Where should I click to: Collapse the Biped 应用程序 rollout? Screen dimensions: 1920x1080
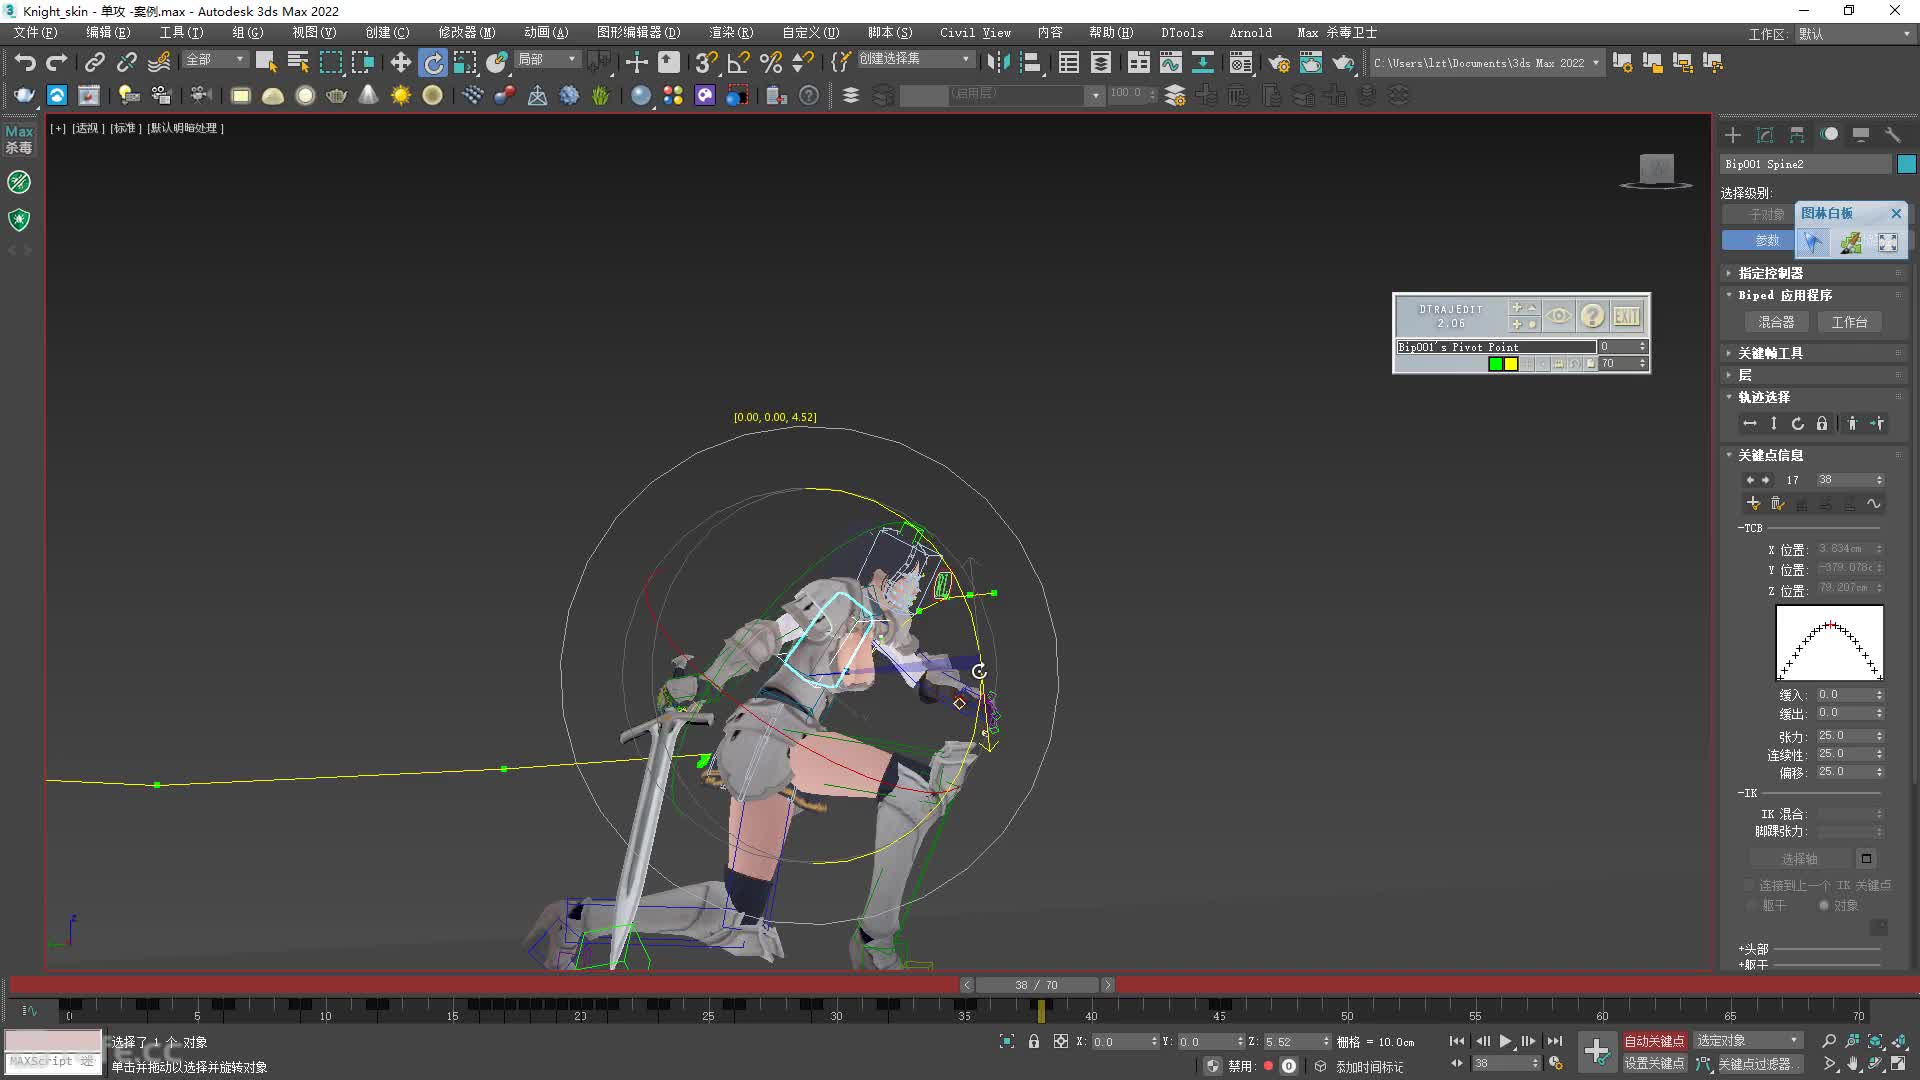coord(1785,295)
